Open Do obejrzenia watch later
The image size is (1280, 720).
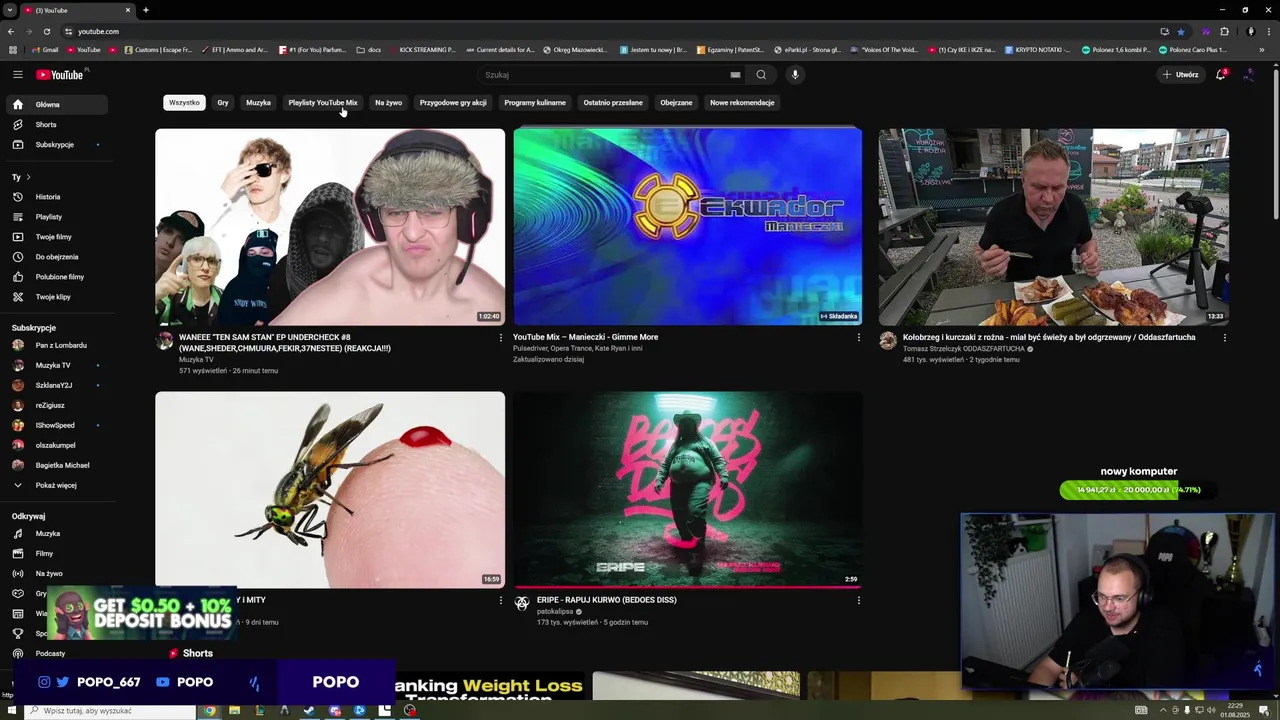coord(56,257)
